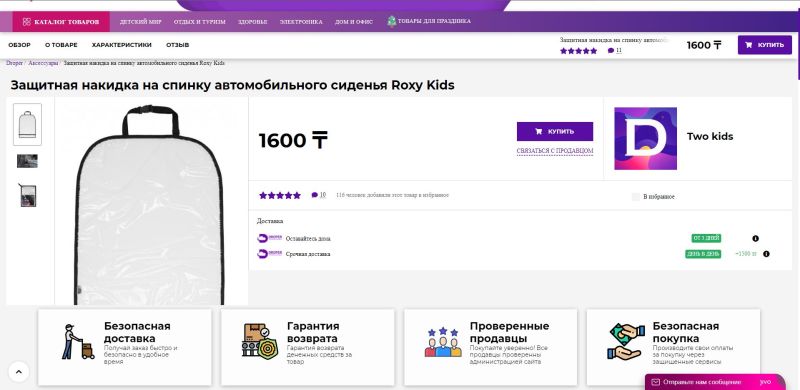Open the Детский мир menu
Screen dimensions: 800x390
tap(140, 22)
